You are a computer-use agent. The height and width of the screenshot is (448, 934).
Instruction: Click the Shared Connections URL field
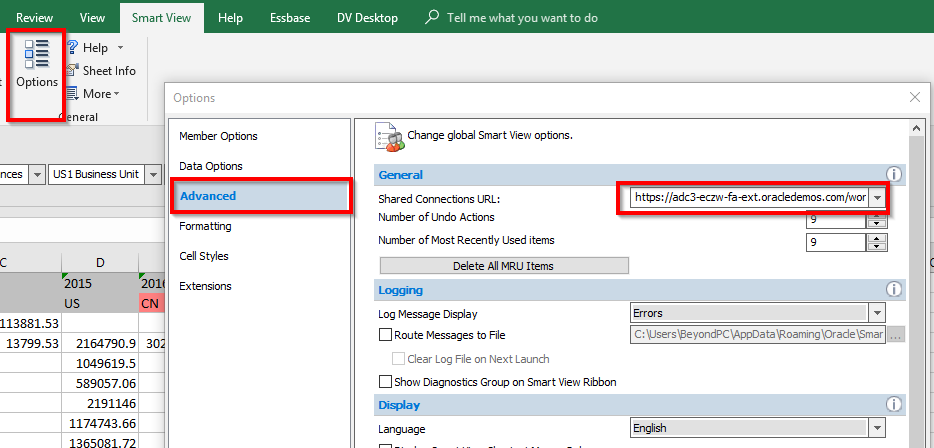tap(749, 197)
